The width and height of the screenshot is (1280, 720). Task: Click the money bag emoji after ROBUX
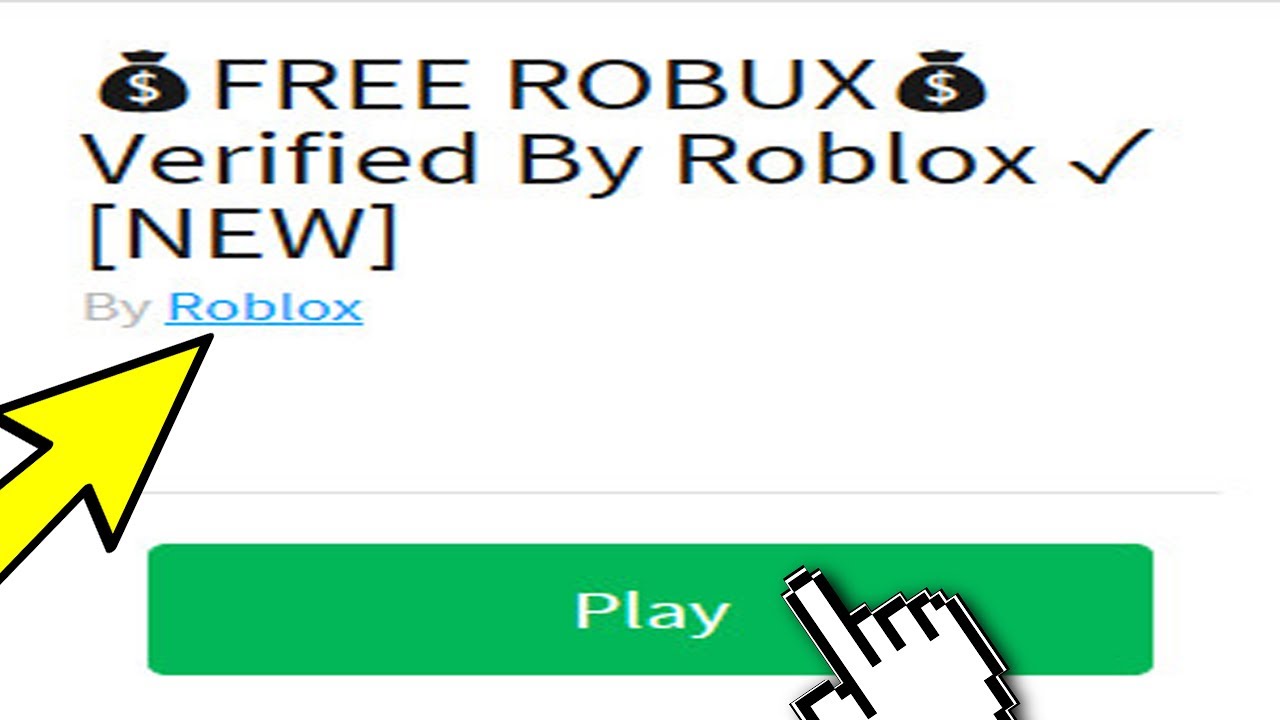click(940, 84)
